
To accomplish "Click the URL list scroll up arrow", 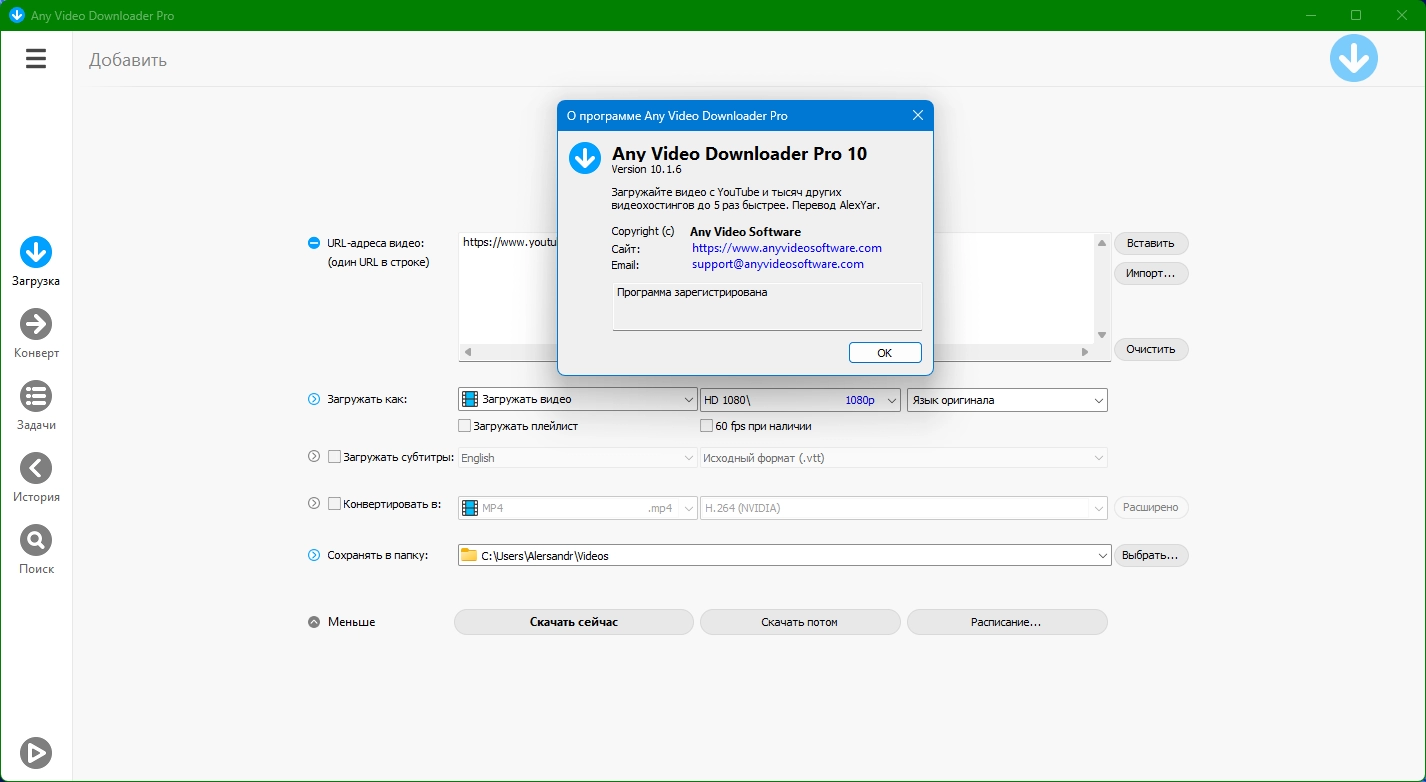I will (x=1103, y=243).
